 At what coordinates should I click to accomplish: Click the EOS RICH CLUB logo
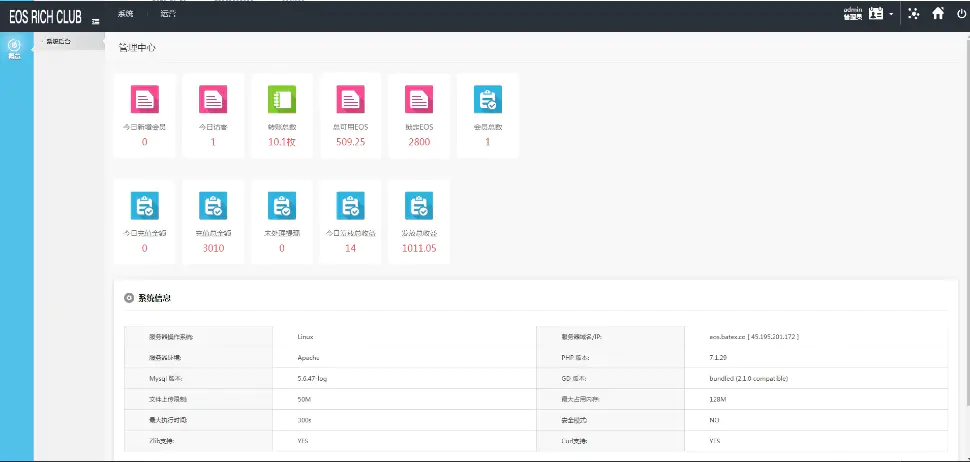tap(45, 18)
